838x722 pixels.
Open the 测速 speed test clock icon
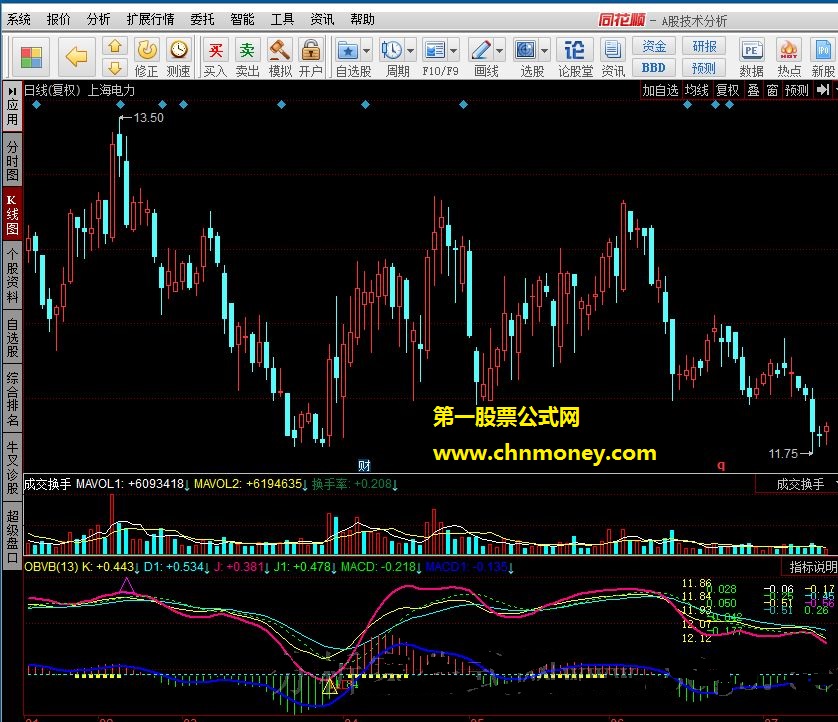pyautogui.click(x=179, y=58)
